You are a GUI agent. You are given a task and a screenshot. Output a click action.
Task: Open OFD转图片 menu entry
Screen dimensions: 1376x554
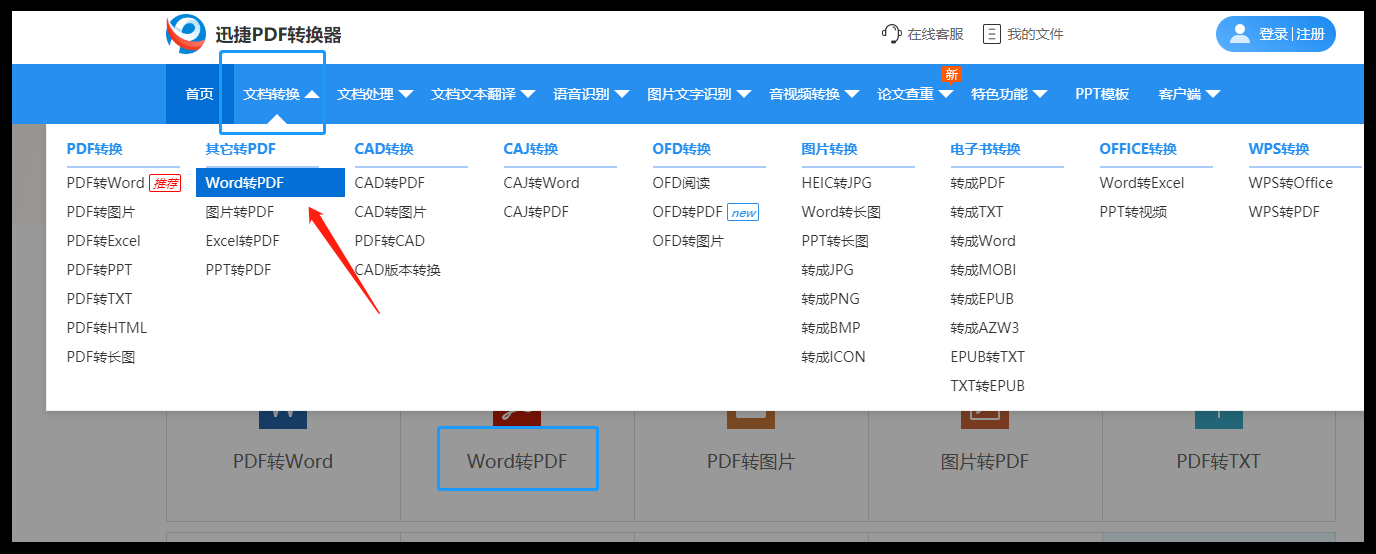[x=689, y=241]
